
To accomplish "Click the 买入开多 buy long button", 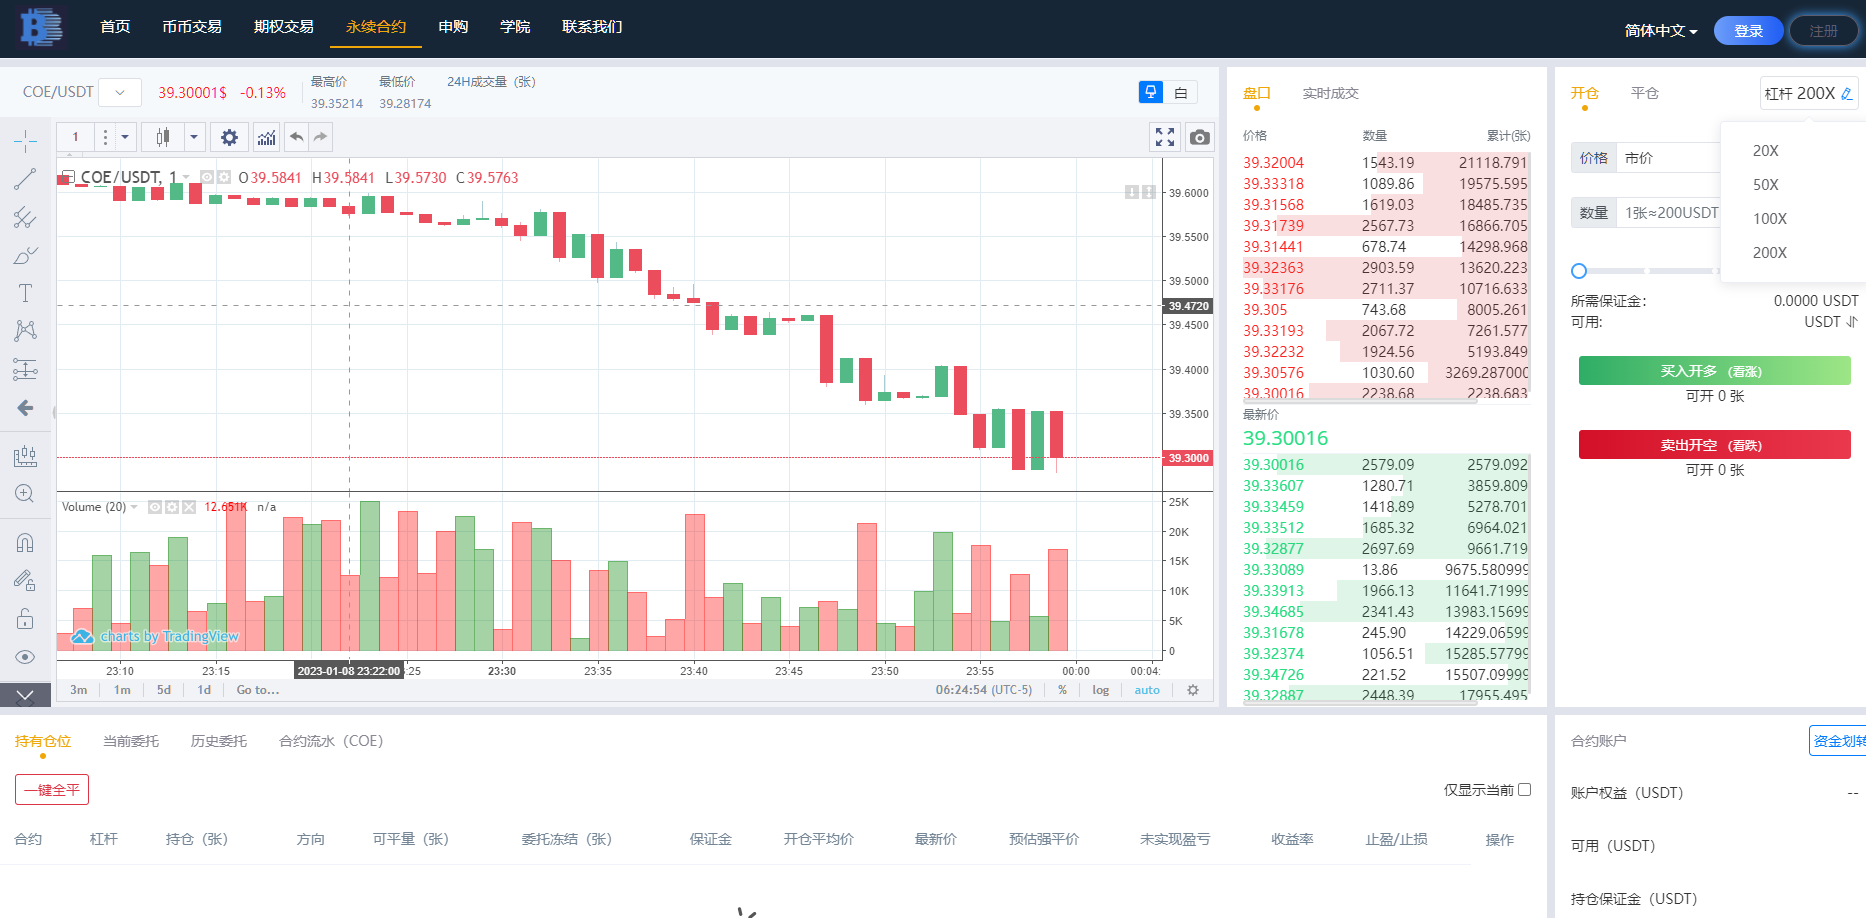I will point(1714,371).
